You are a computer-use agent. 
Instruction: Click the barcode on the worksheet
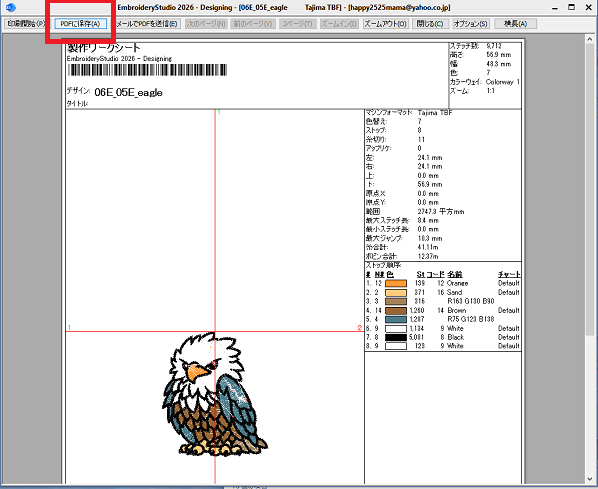[x=147, y=70]
